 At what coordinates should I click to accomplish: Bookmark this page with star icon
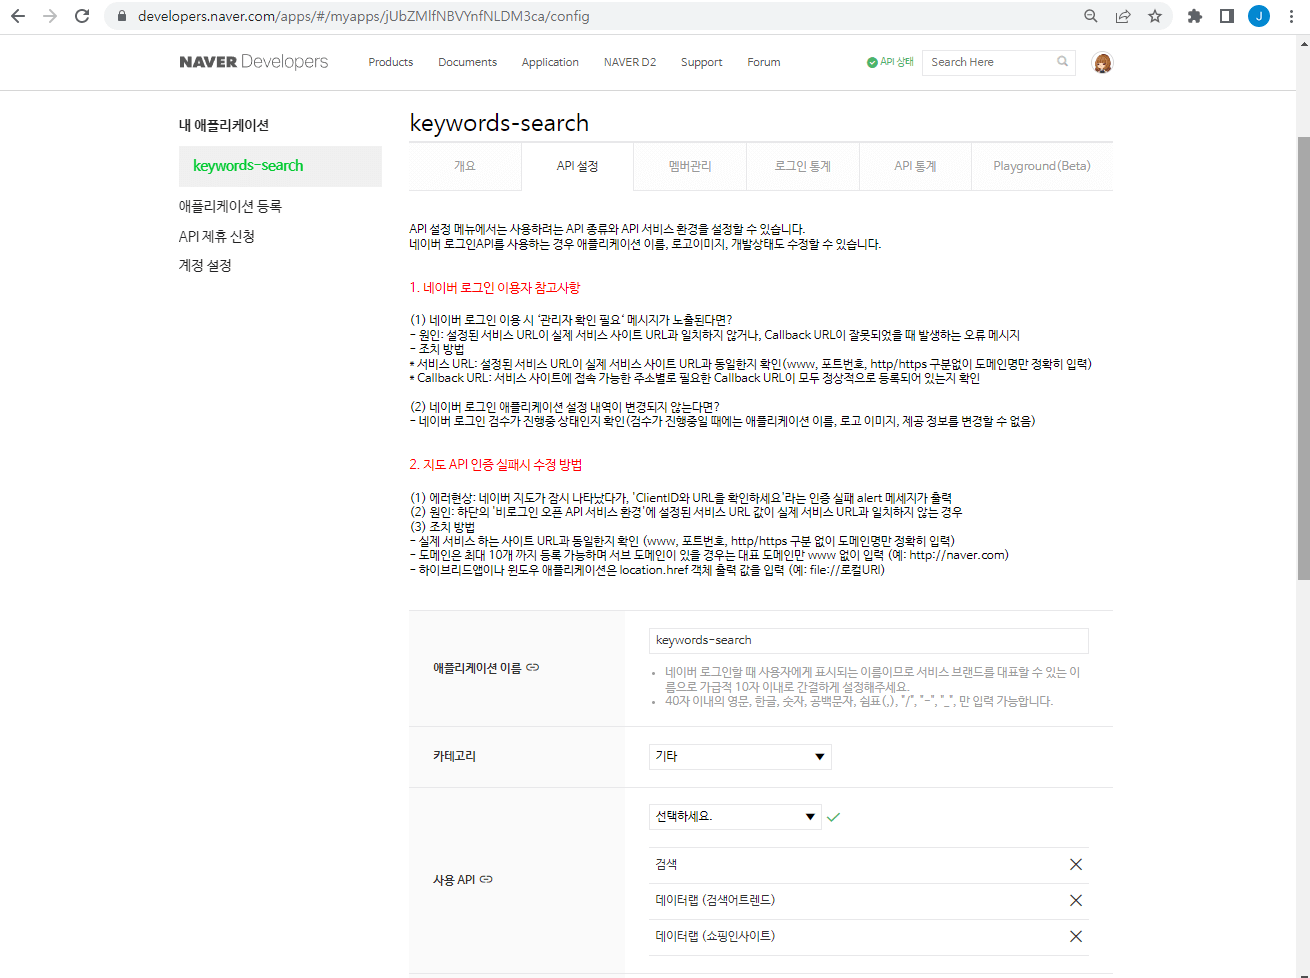coord(1155,16)
